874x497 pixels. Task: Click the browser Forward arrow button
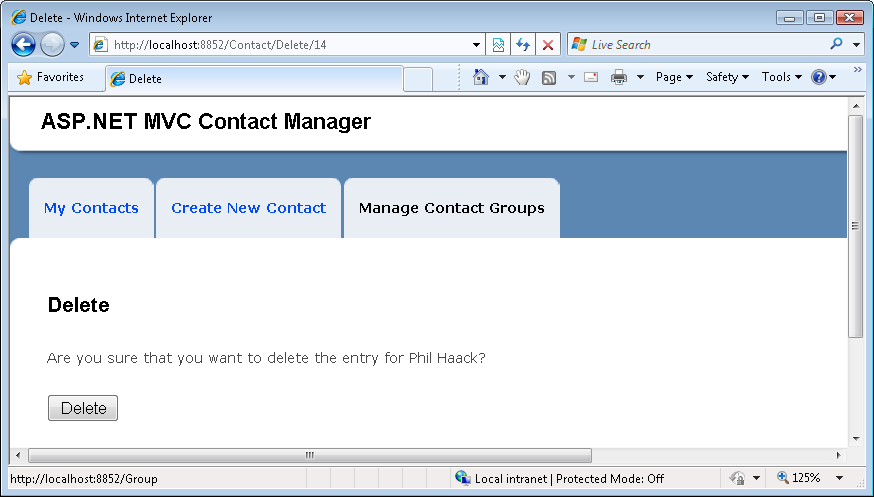(52, 45)
